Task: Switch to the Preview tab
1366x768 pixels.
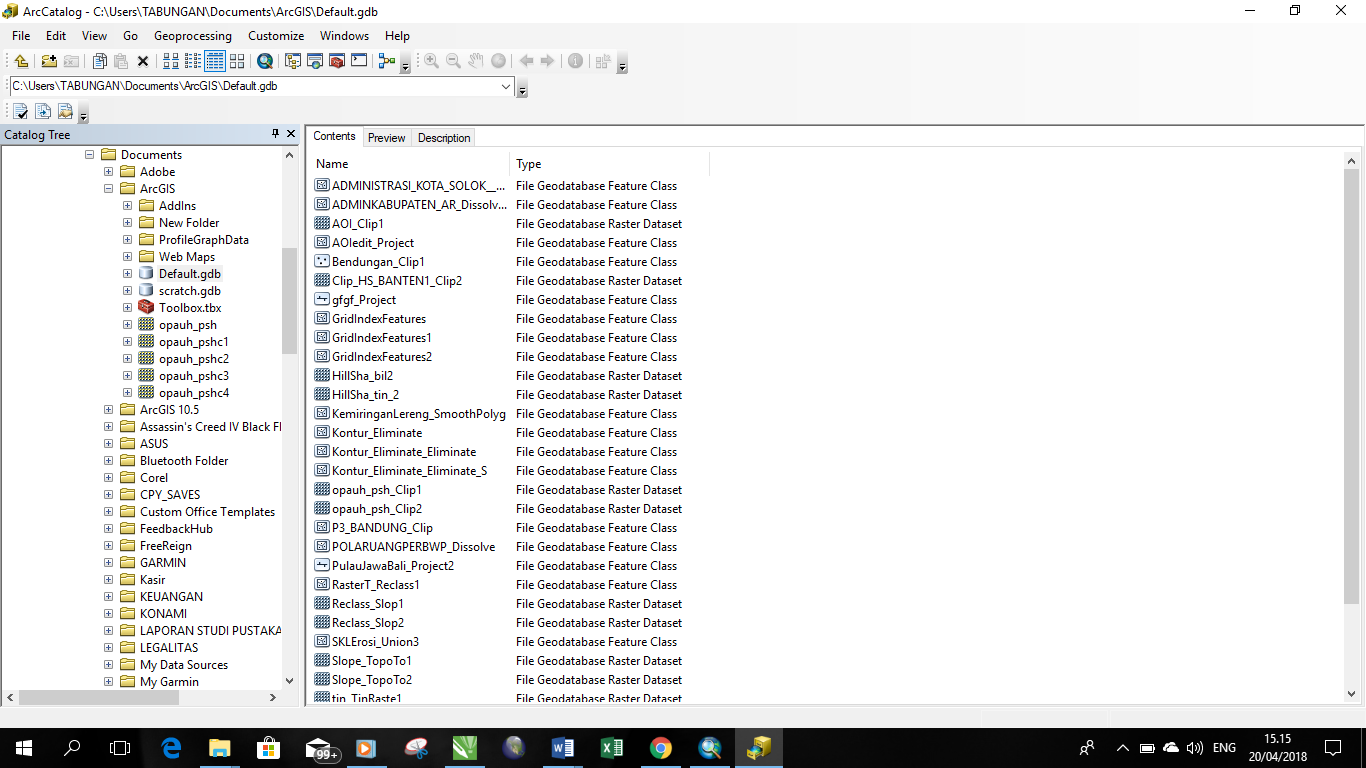Action: (x=386, y=137)
